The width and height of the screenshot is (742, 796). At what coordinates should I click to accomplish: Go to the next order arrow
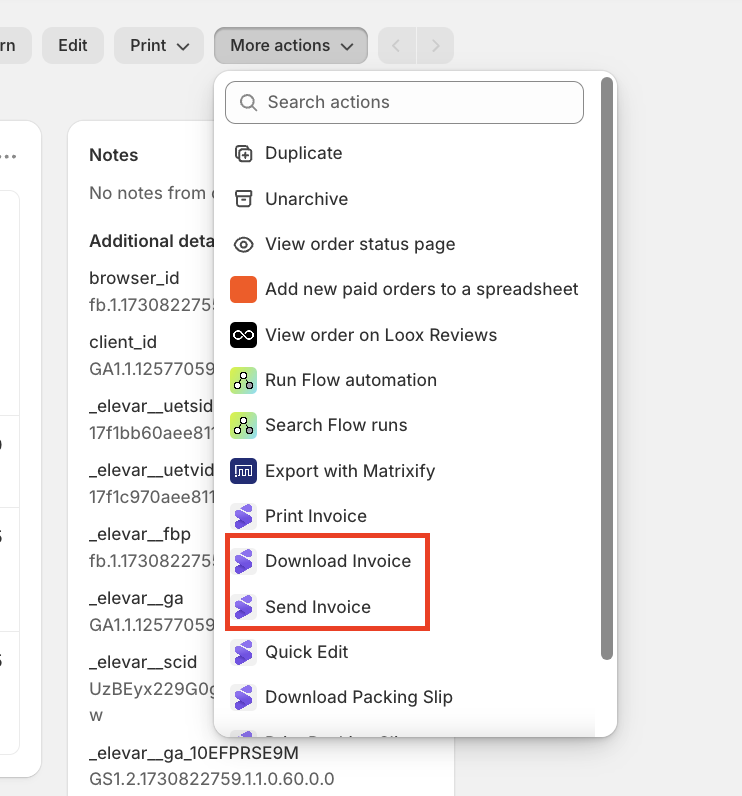coord(435,46)
